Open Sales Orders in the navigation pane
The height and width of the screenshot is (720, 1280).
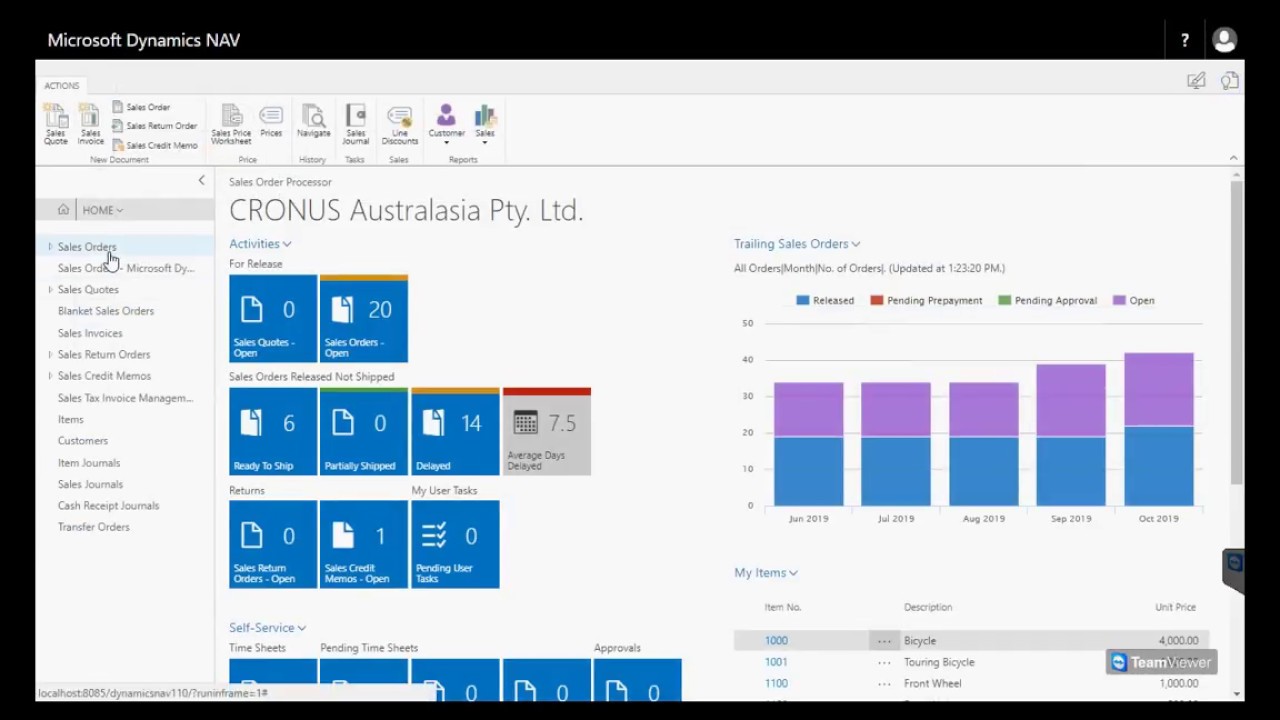pos(87,247)
